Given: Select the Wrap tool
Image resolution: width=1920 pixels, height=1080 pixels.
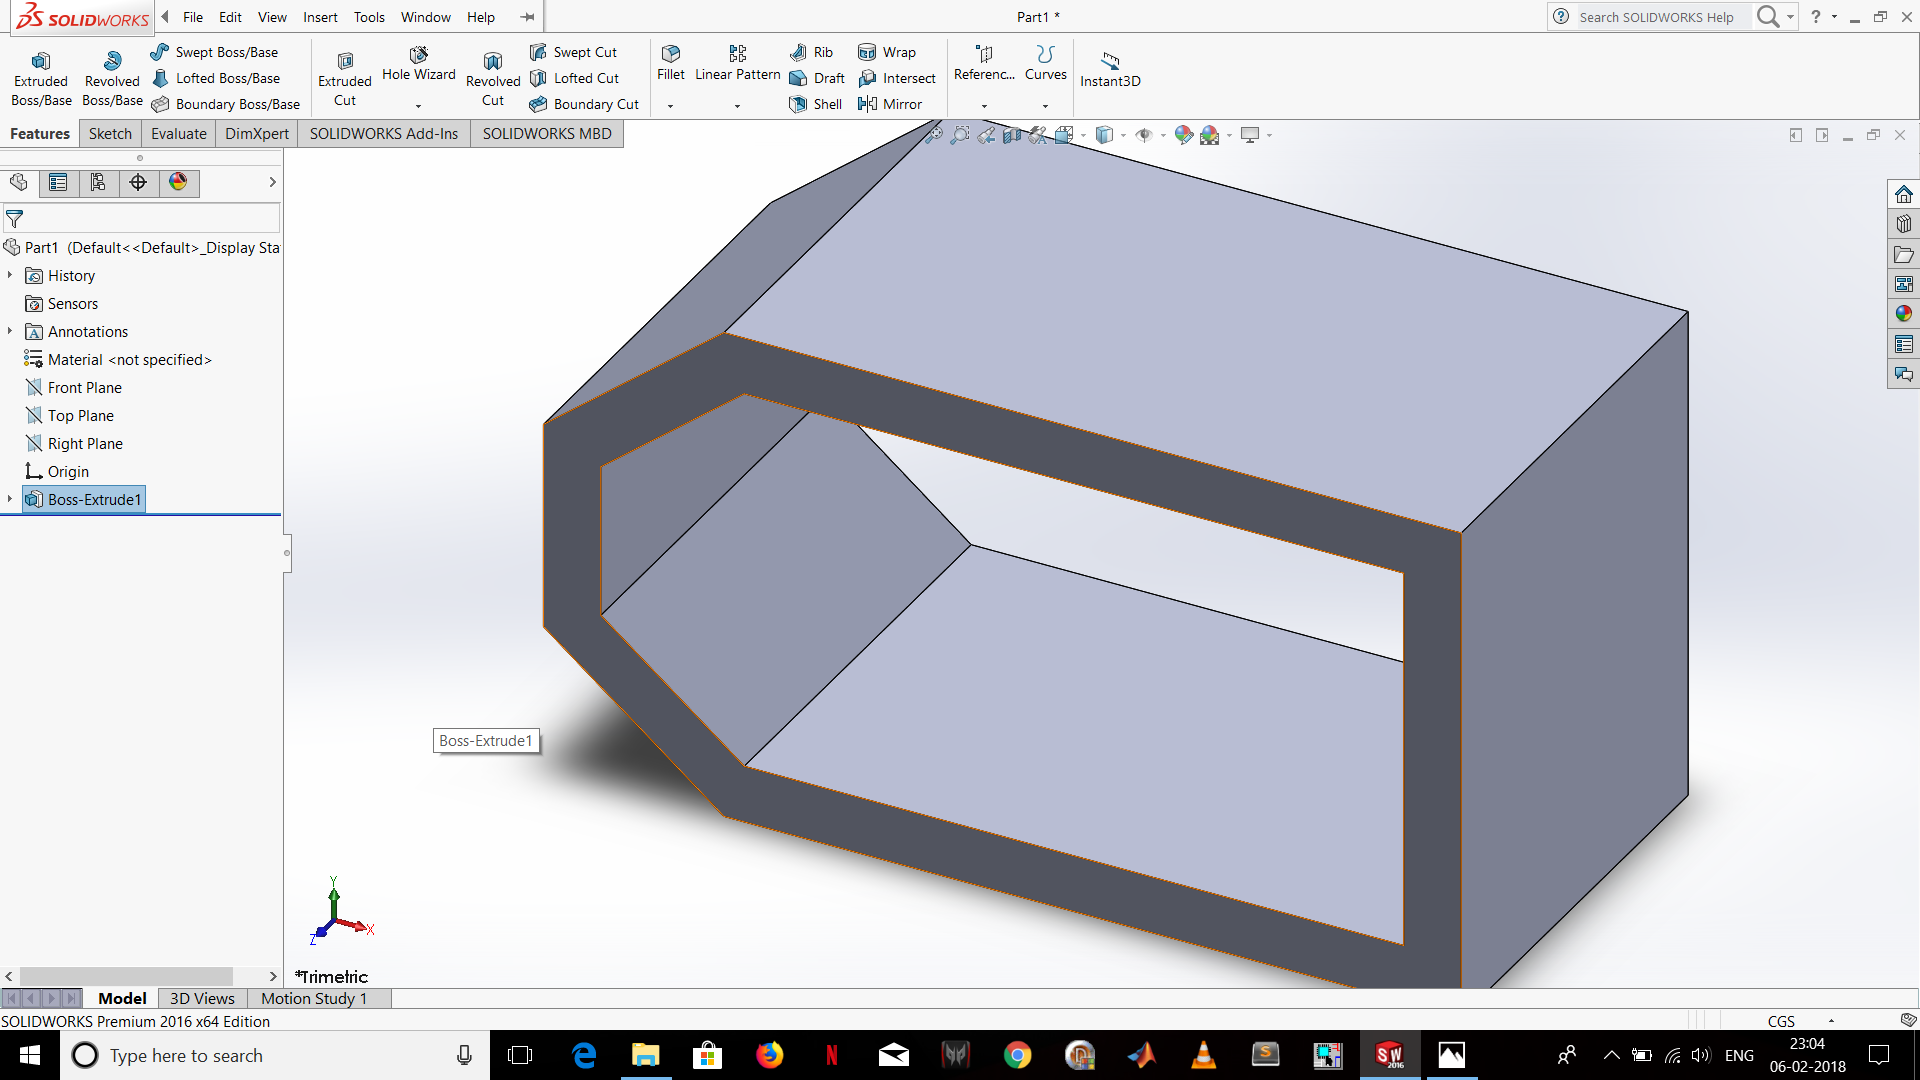Looking at the screenshot, I should pyautogui.click(x=887, y=52).
